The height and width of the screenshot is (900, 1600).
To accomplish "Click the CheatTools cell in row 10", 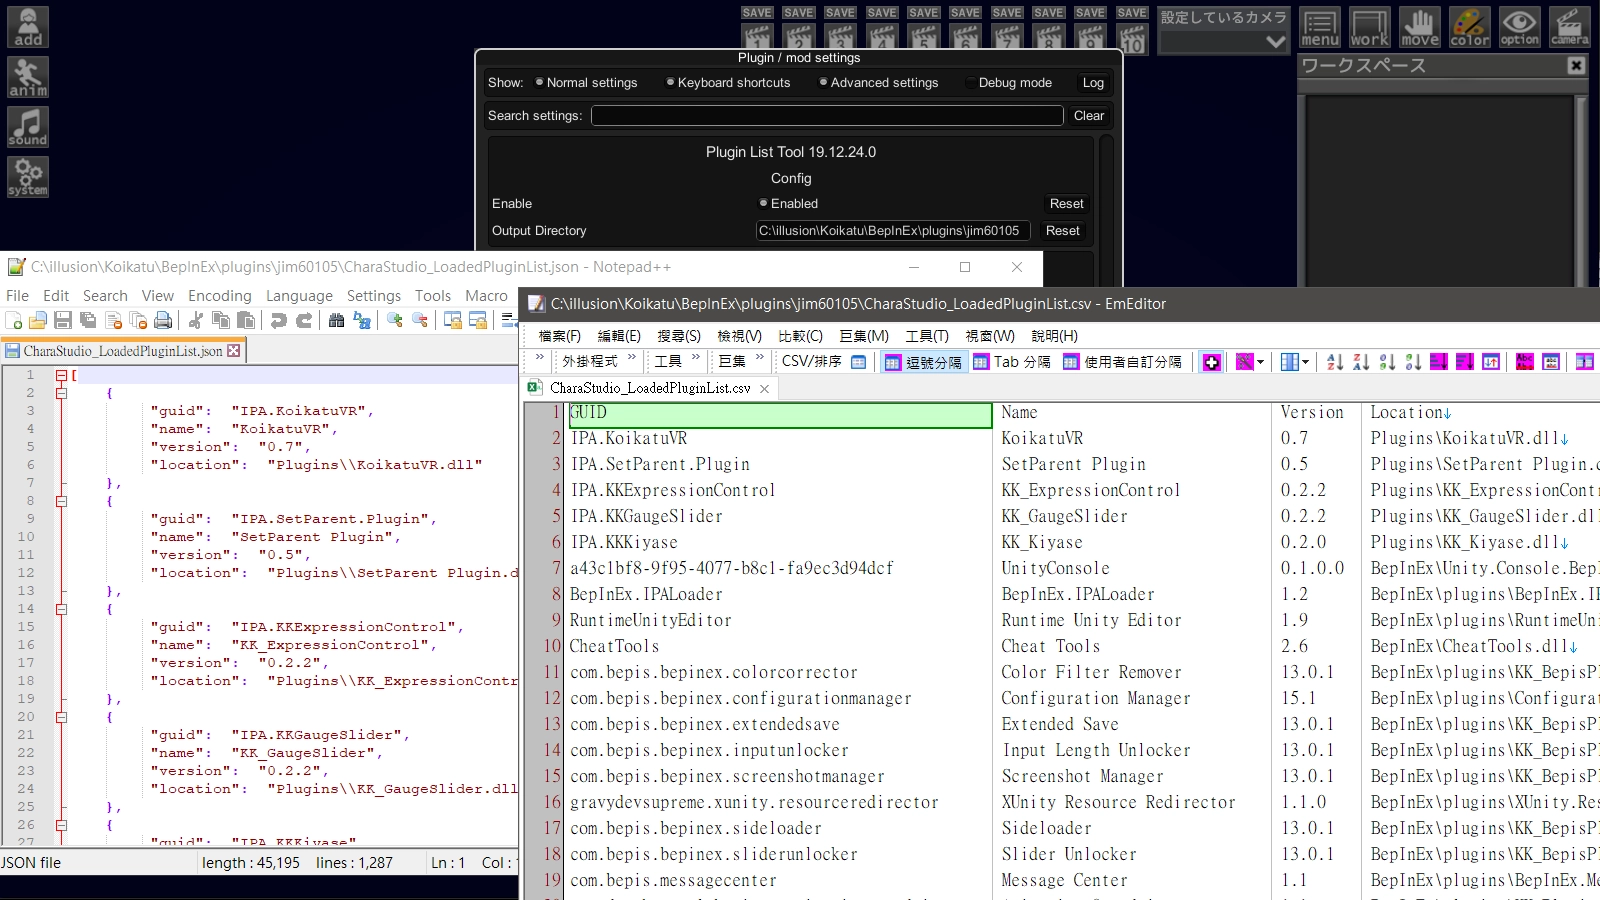I will pos(780,646).
